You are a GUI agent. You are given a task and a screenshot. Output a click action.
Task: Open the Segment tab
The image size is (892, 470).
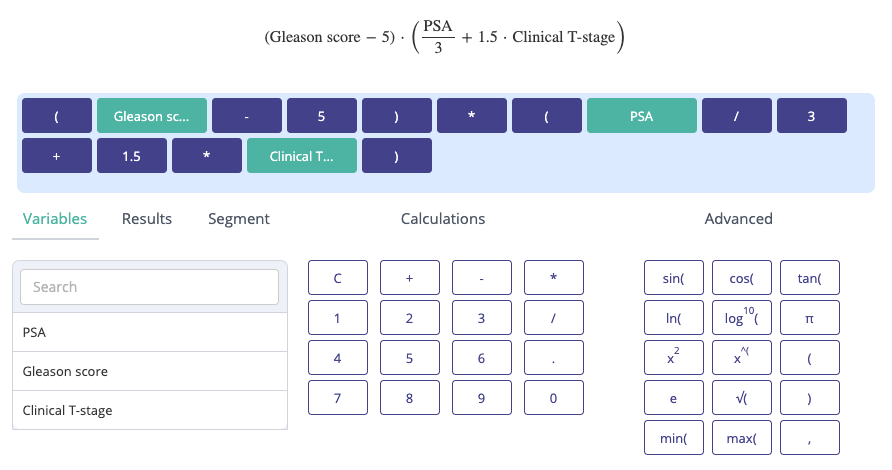click(239, 219)
